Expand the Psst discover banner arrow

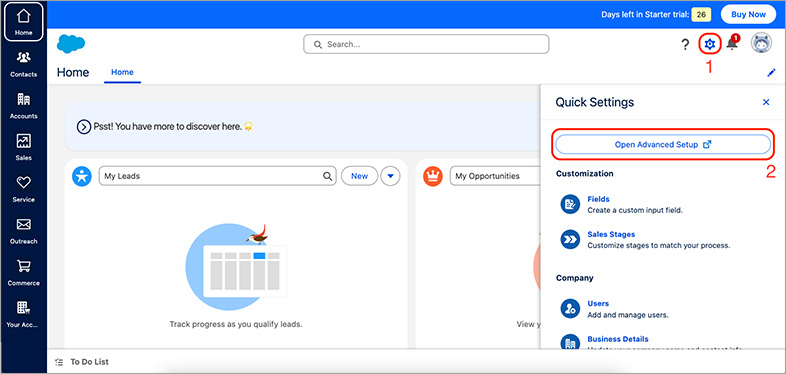(x=84, y=127)
